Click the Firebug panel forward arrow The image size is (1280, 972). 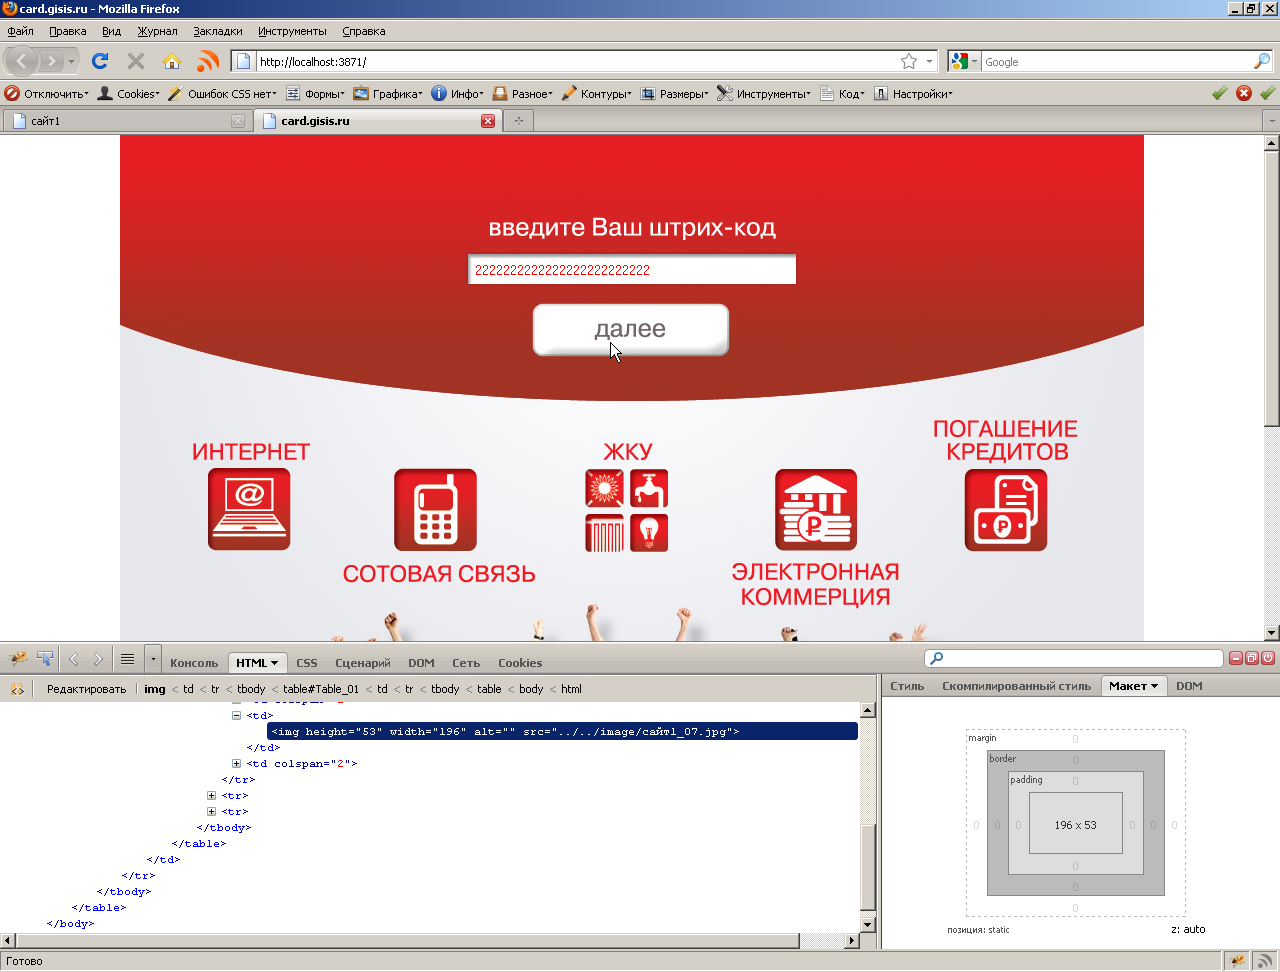point(98,659)
